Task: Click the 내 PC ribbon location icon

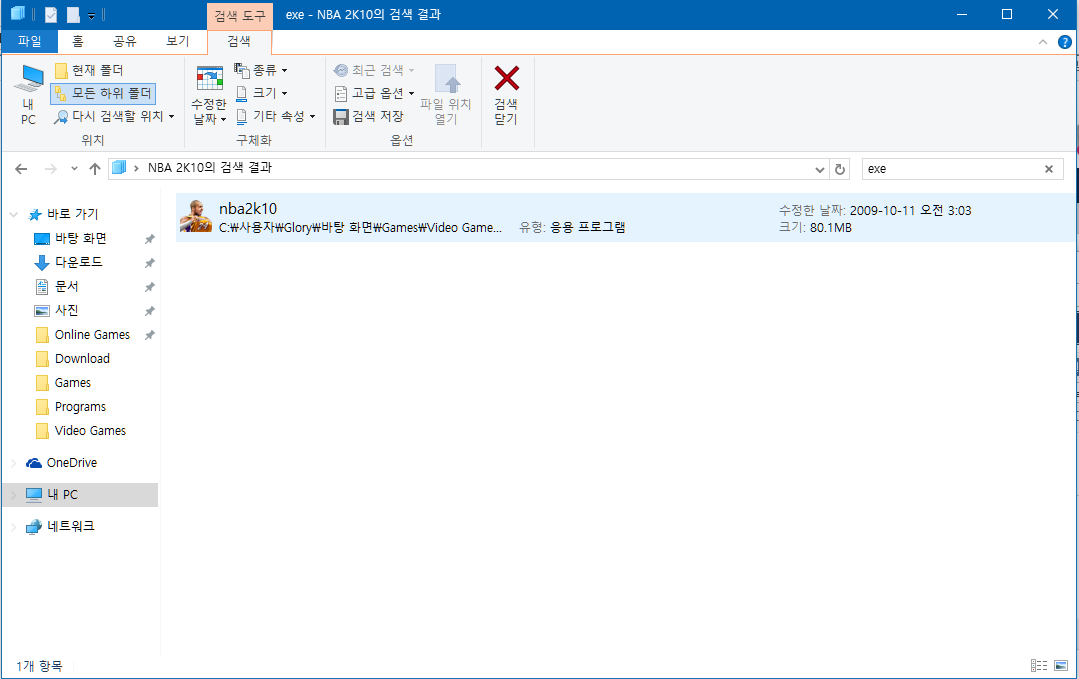Action: coord(28,95)
